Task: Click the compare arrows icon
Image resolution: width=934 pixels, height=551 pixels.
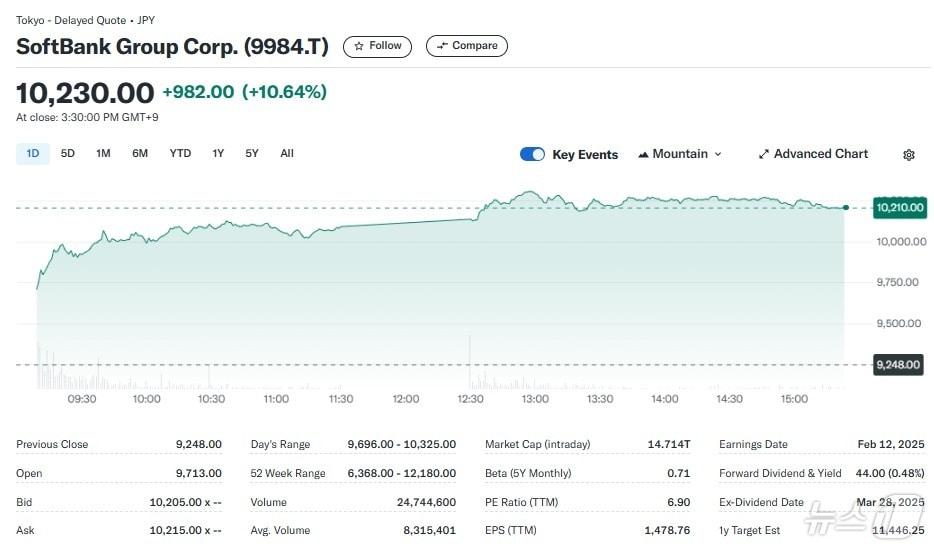Action: [x=442, y=46]
